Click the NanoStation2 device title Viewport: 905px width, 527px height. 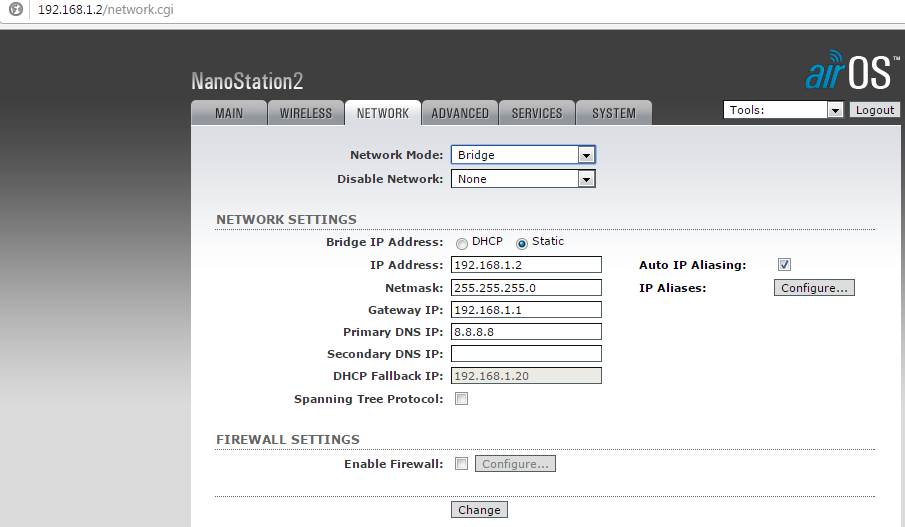(247, 81)
